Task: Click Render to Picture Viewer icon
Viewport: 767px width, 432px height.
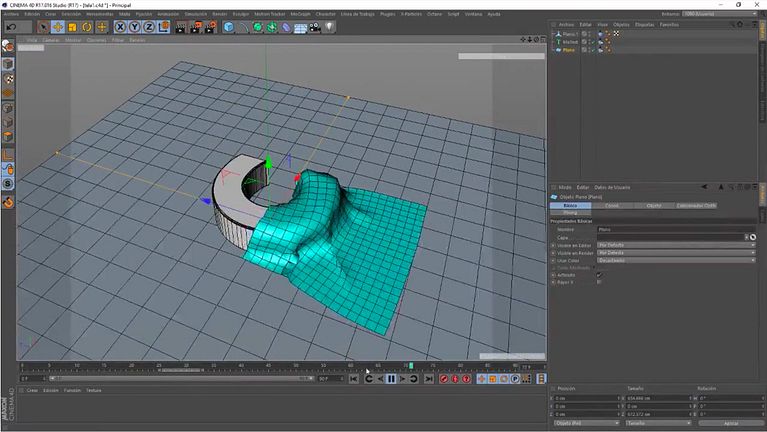Action: pyautogui.click(x=196, y=27)
